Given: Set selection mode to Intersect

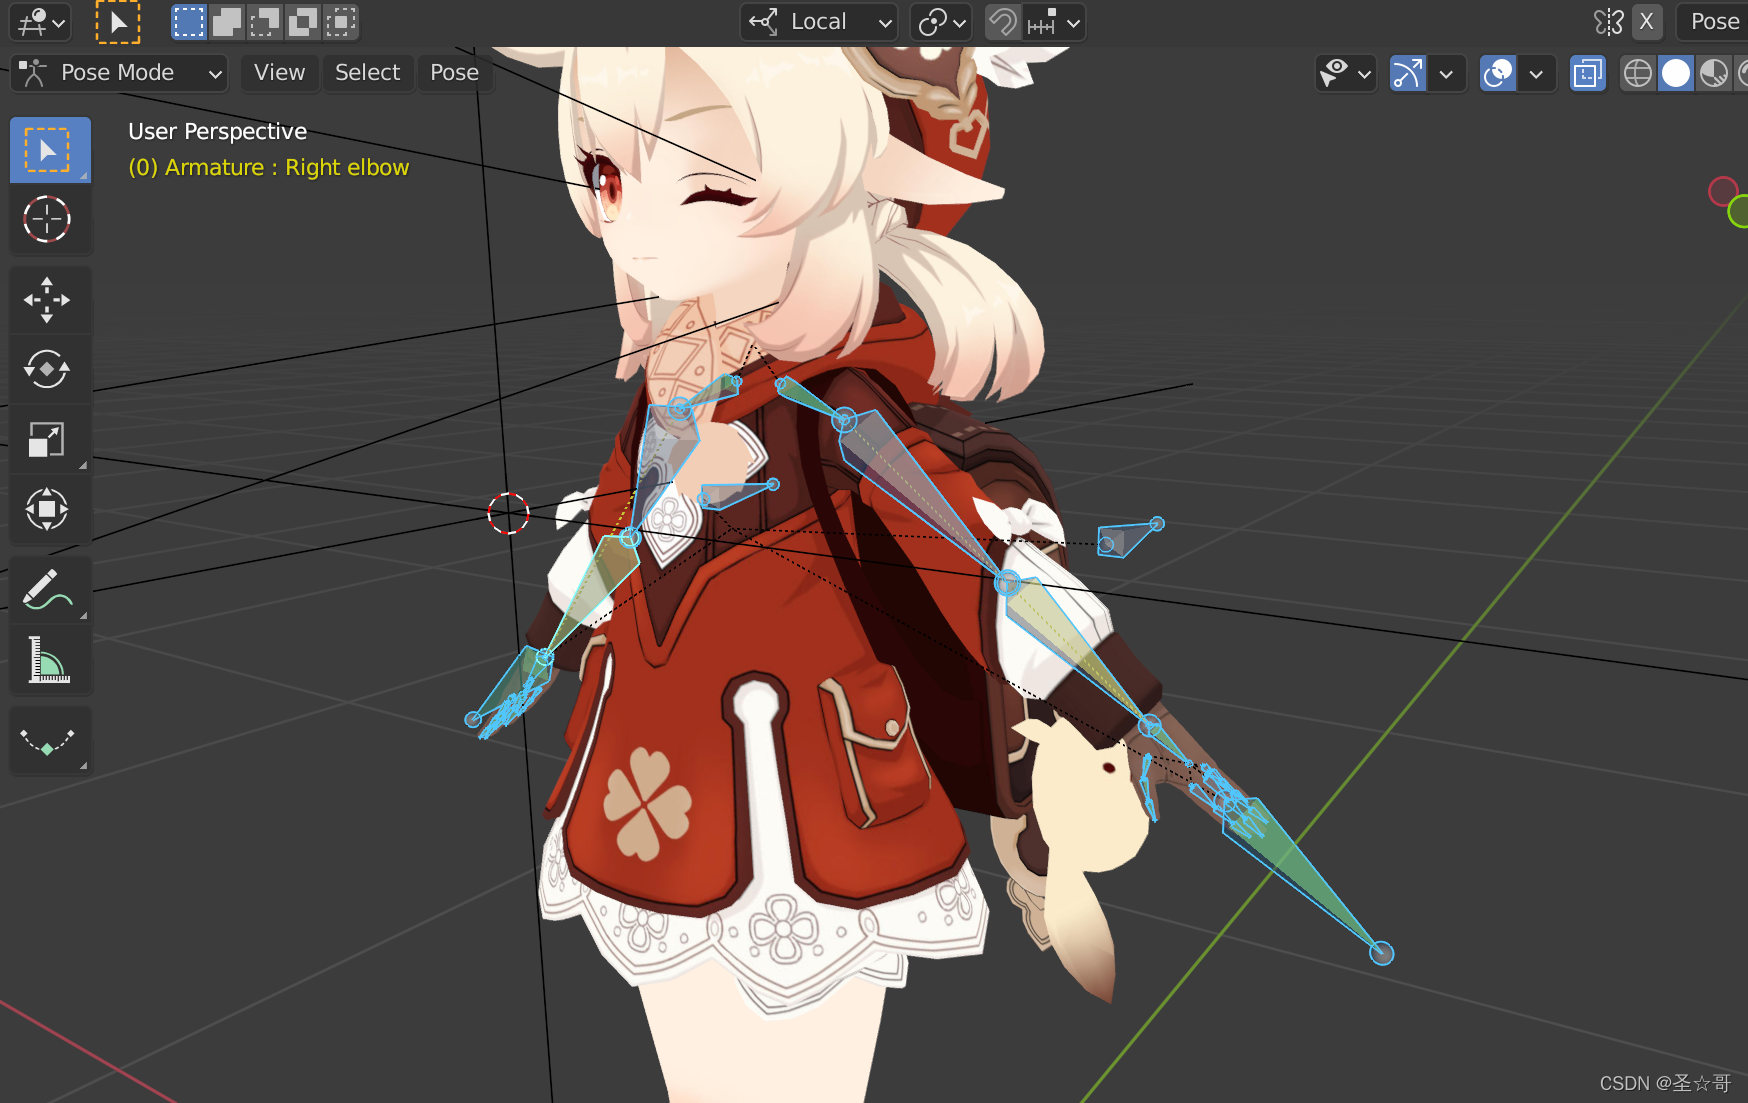Looking at the screenshot, I should click(341, 22).
